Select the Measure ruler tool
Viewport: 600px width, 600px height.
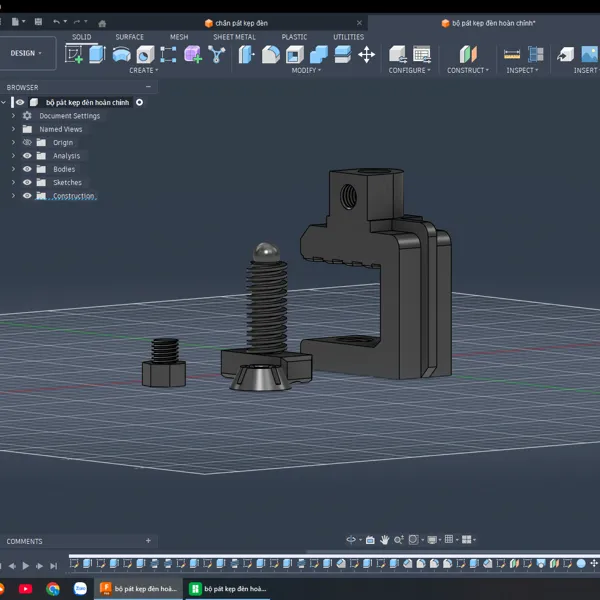tap(512, 54)
